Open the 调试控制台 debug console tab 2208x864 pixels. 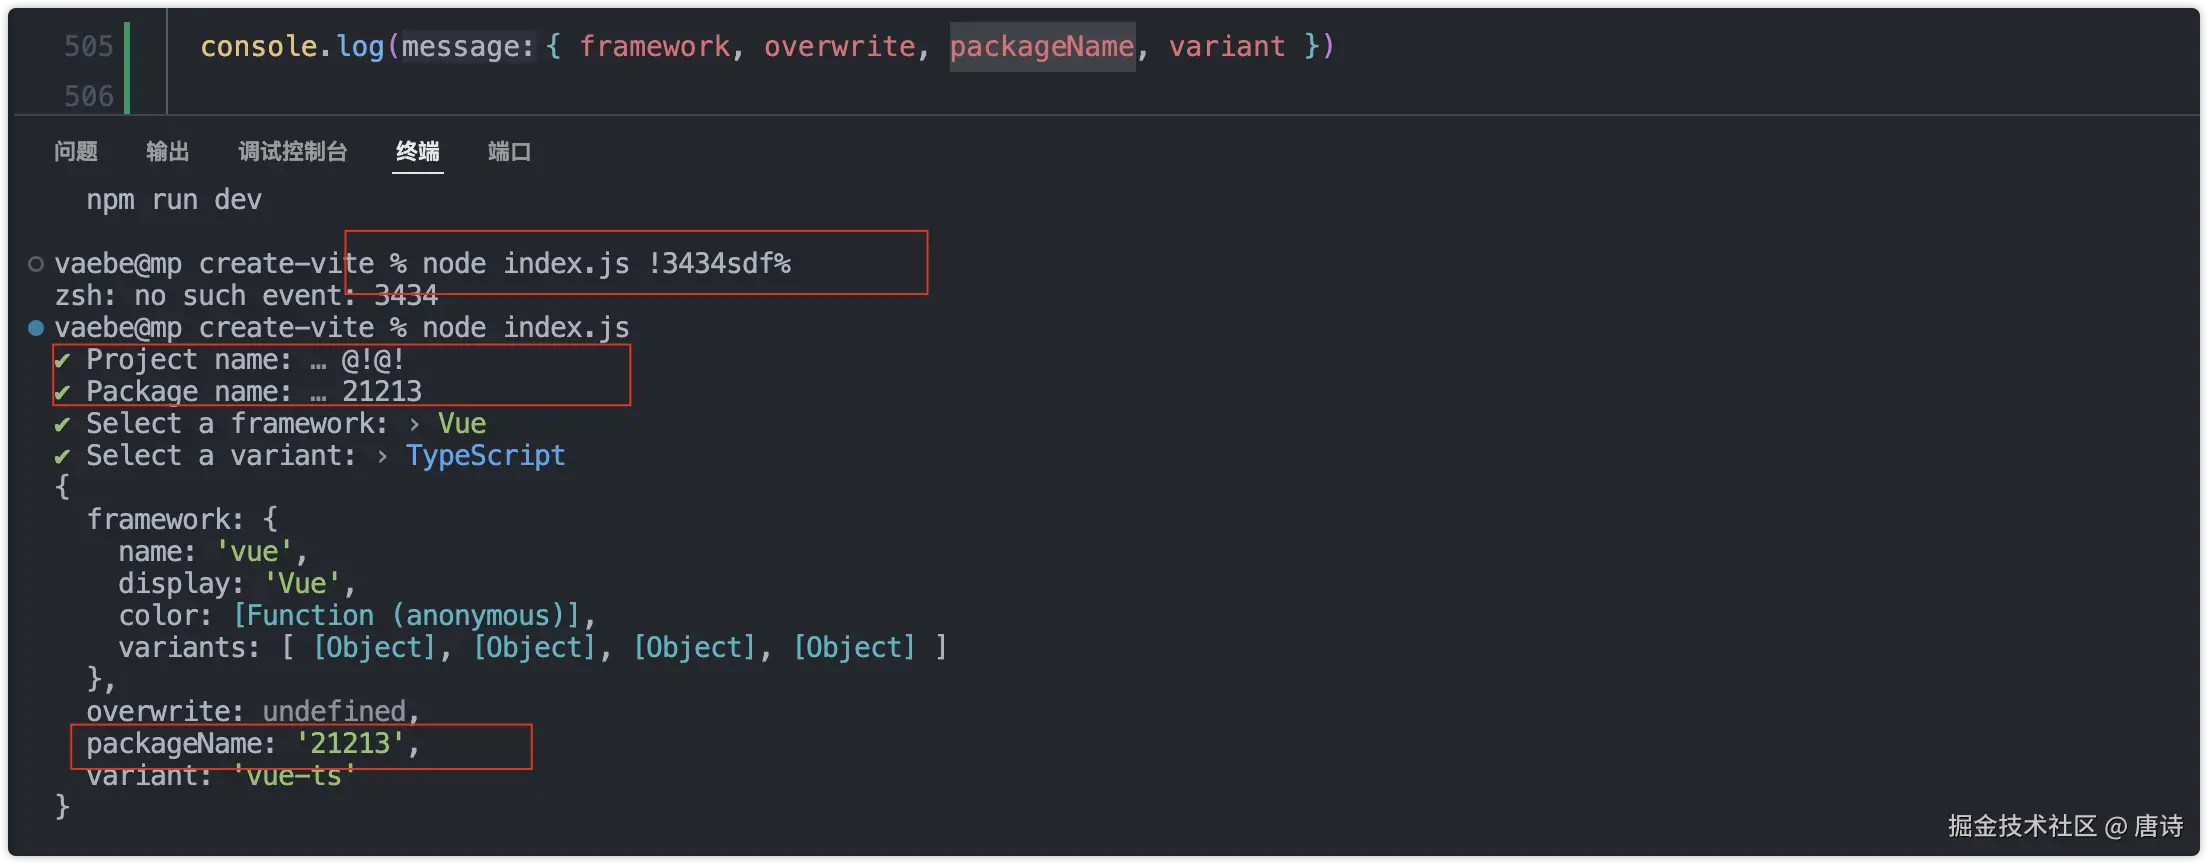click(x=293, y=151)
